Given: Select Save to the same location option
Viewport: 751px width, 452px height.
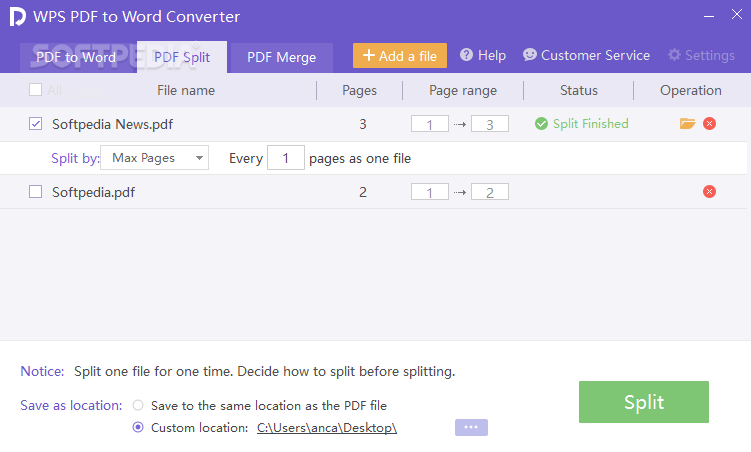Looking at the screenshot, I should [x=138, y=405].
